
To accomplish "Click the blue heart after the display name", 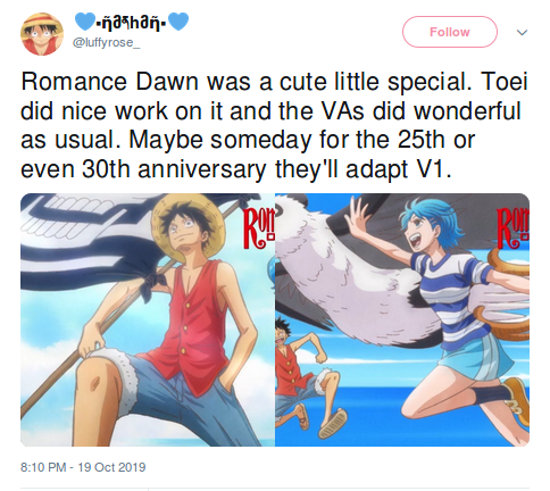I will click(179, 22).
